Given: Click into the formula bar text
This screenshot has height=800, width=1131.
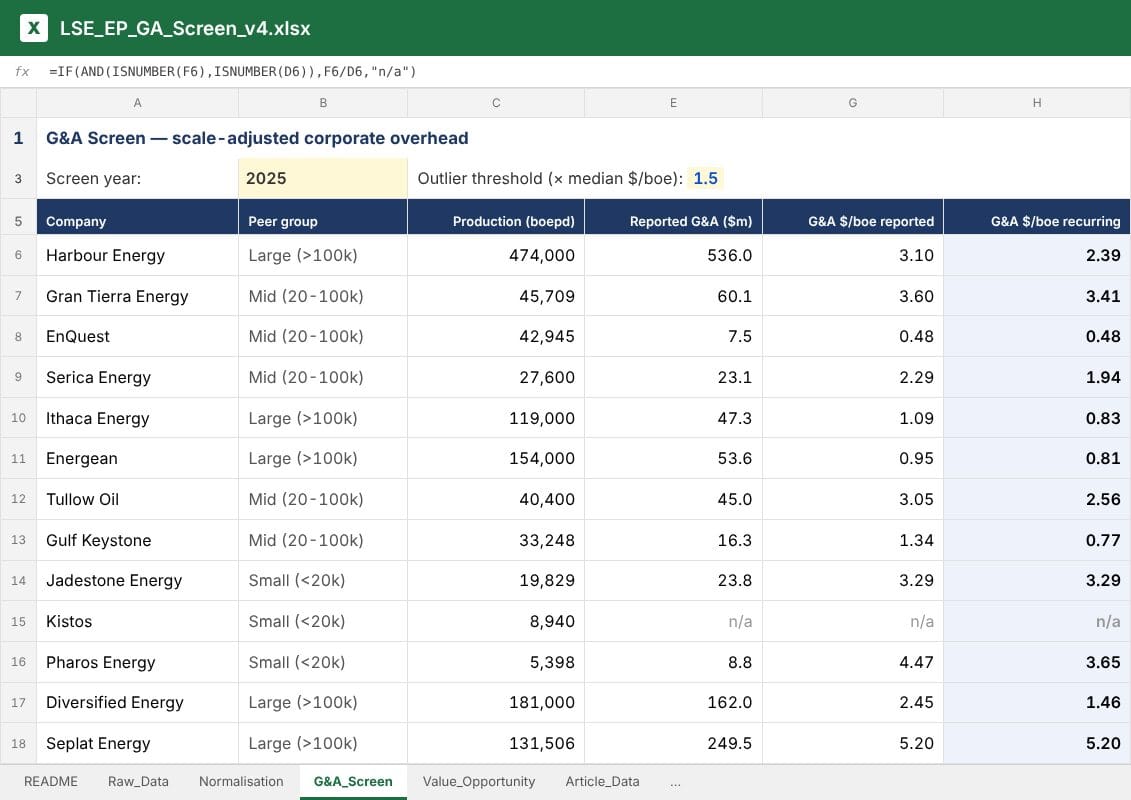Looking at the screenshot, I should pyautogui.click(x=232, y=71).
